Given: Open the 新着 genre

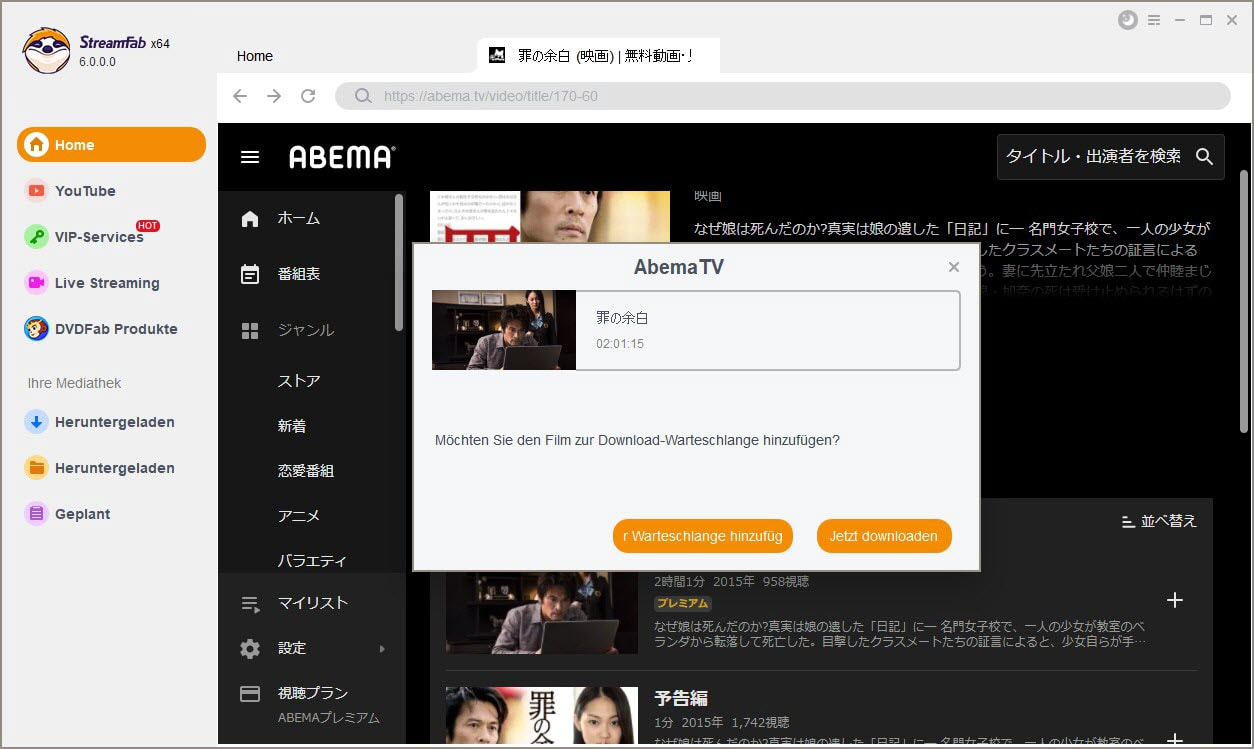Looking at the screenshot, I should tap(292, 426).
